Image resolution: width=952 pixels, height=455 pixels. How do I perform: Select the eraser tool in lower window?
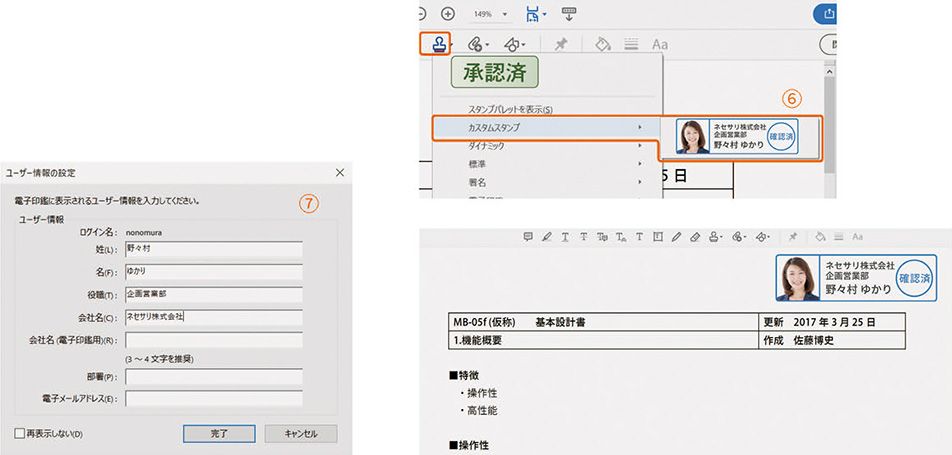click(x=695, y=237)
